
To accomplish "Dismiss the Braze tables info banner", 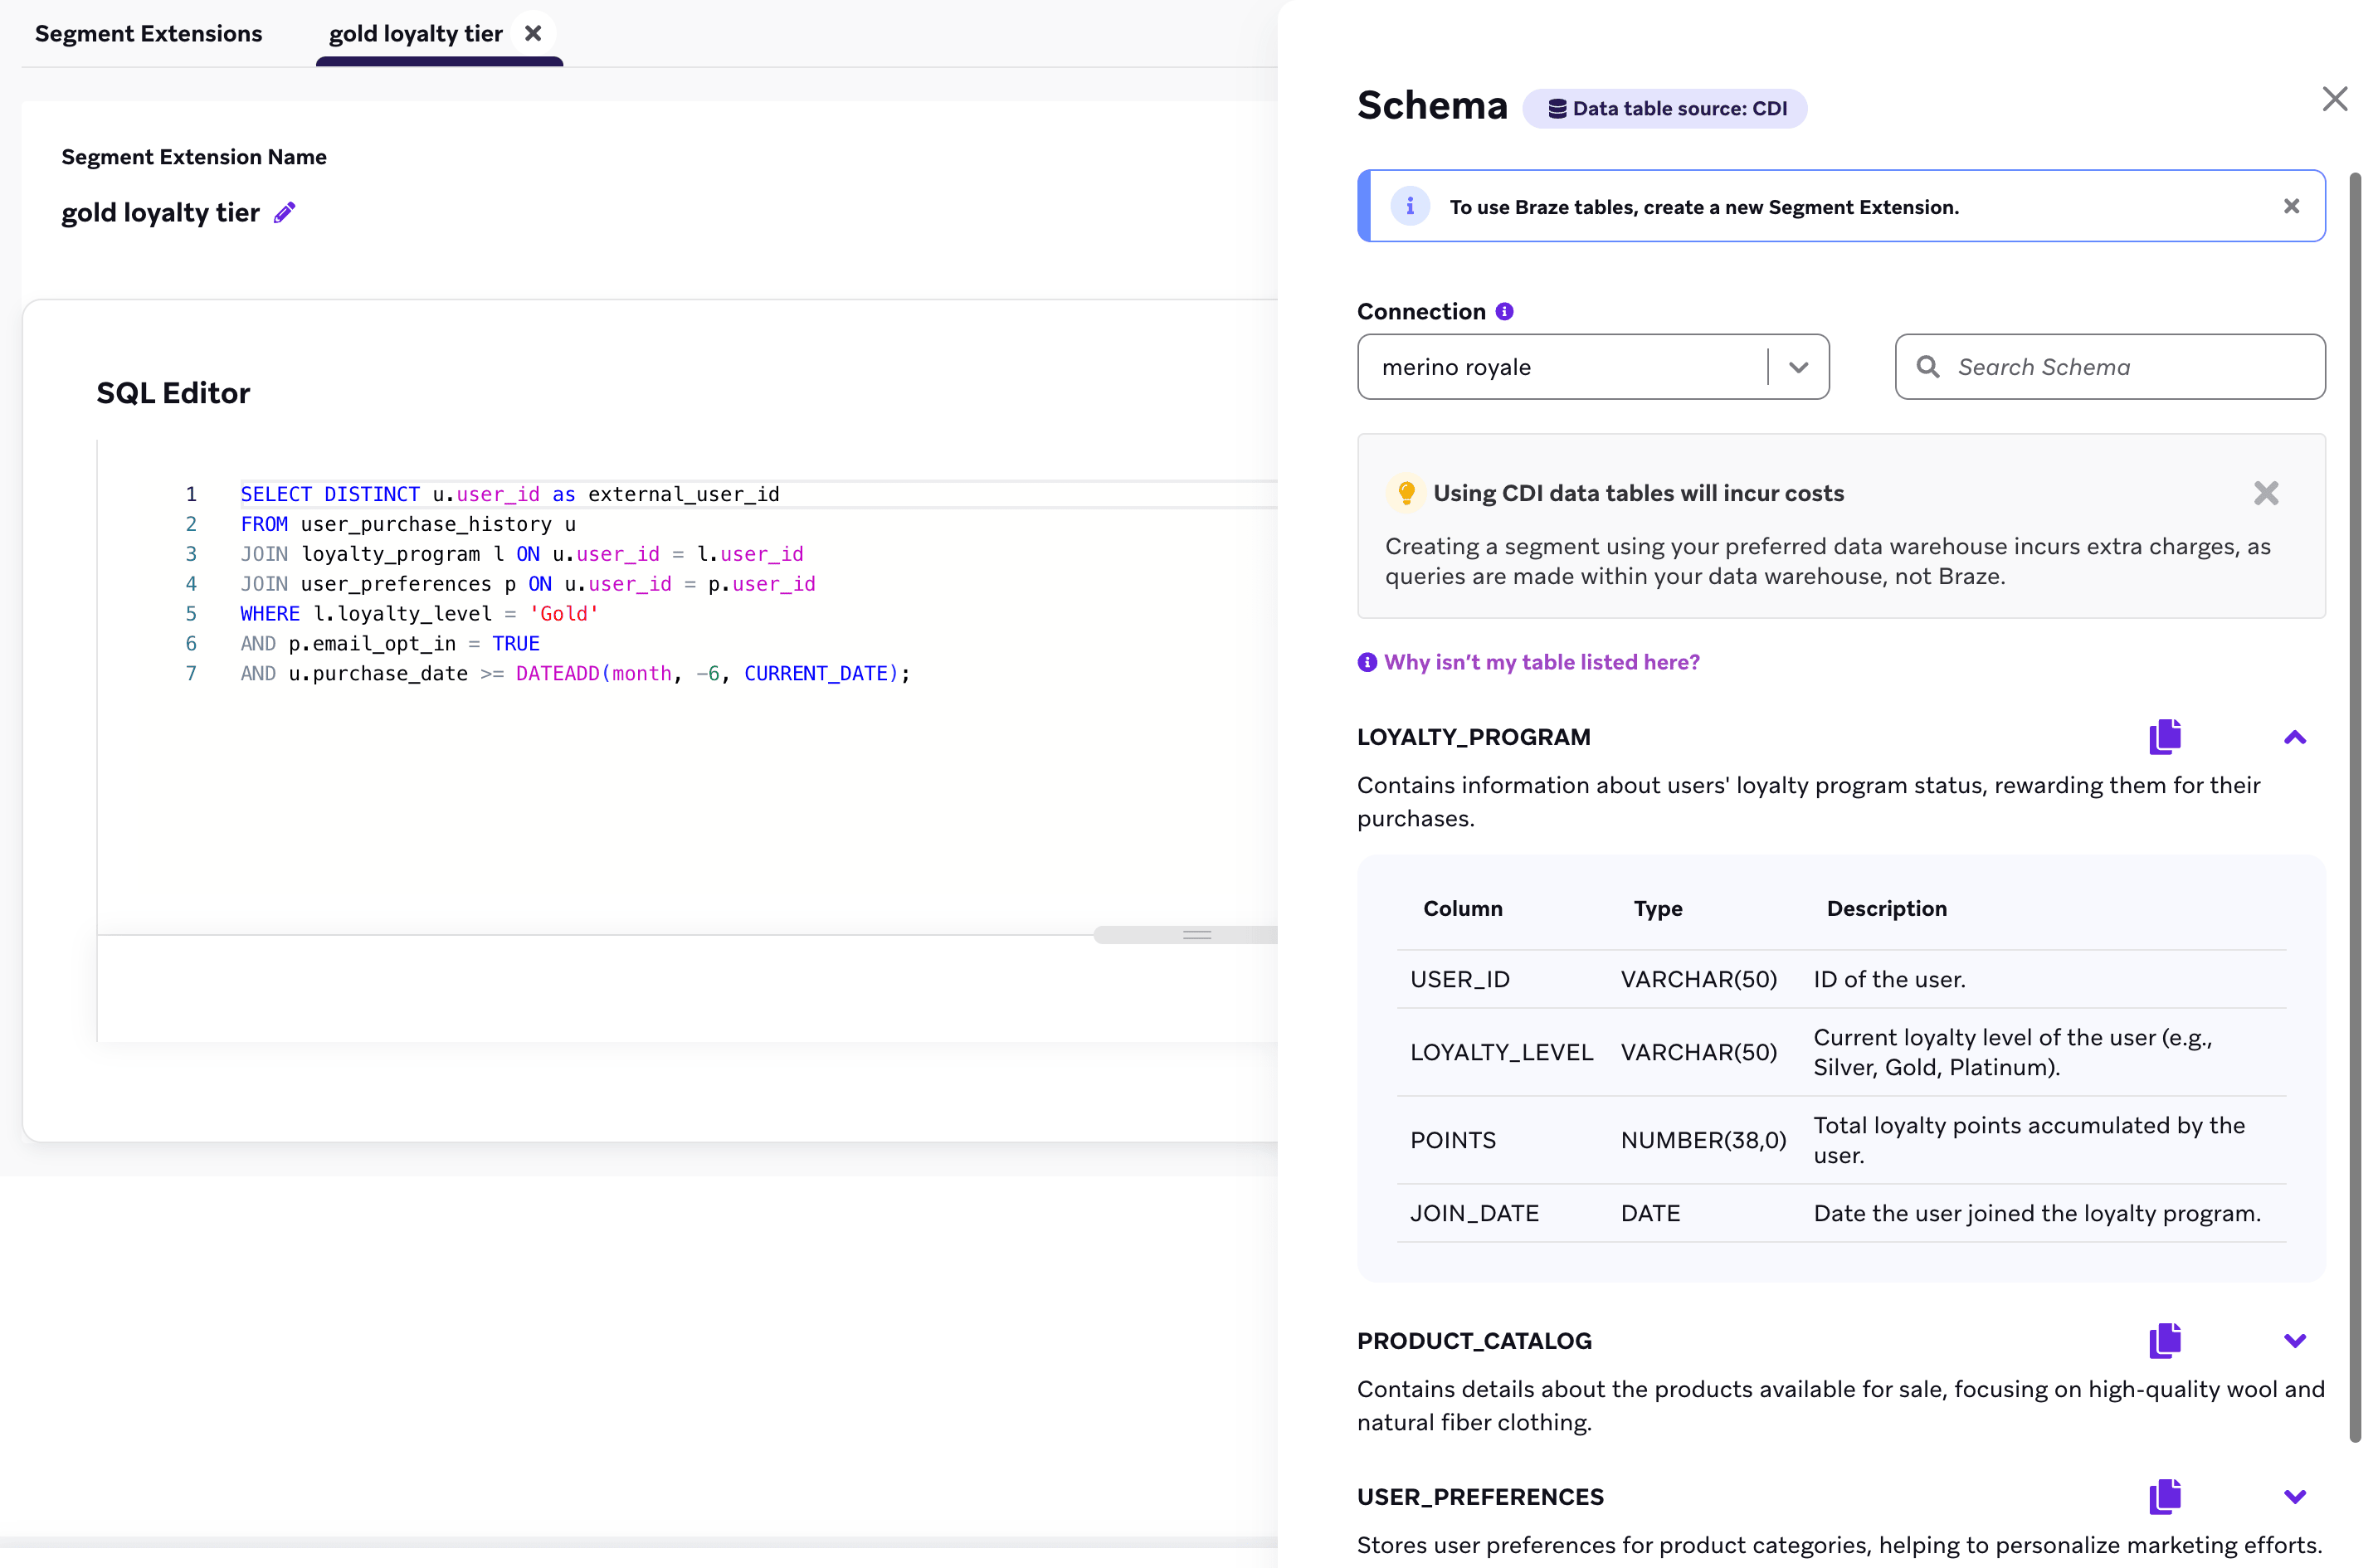I will tap(2291, 206).
